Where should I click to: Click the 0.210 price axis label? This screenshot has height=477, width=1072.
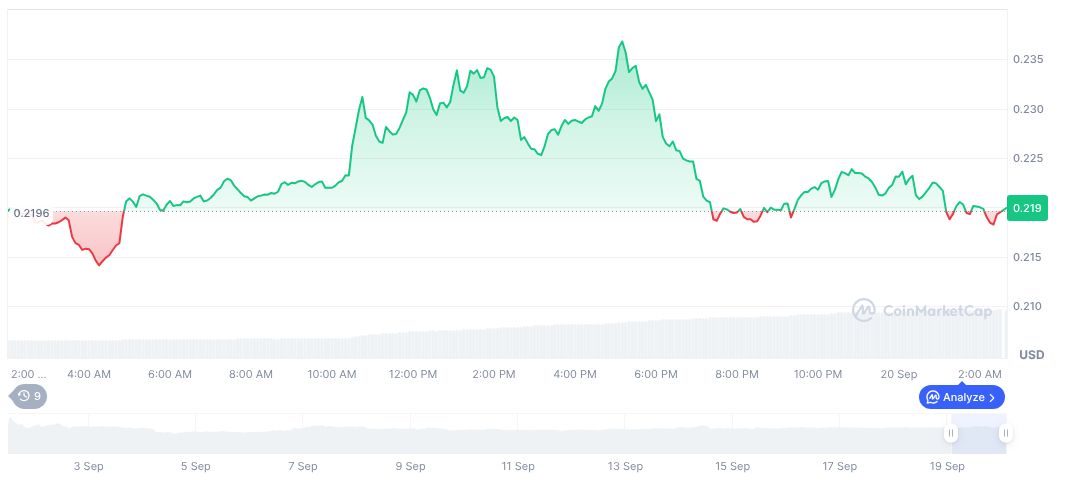(1029, 307)
